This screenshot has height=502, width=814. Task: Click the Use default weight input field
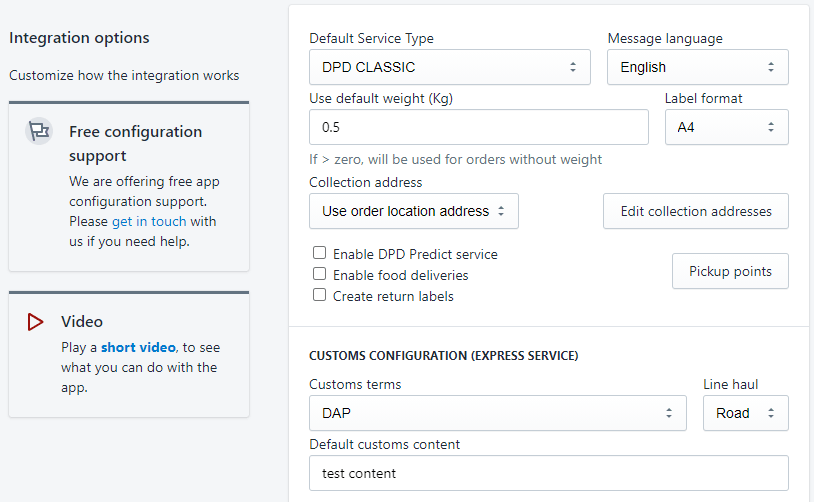tap(478, 127)
